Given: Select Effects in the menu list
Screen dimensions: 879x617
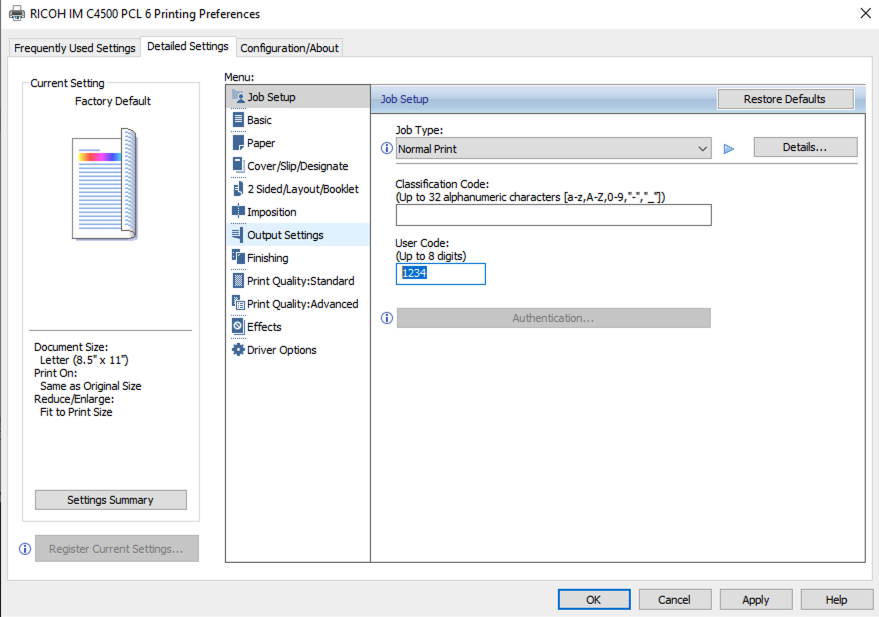Looking at the screenshot, I should [x=298, y=327].
